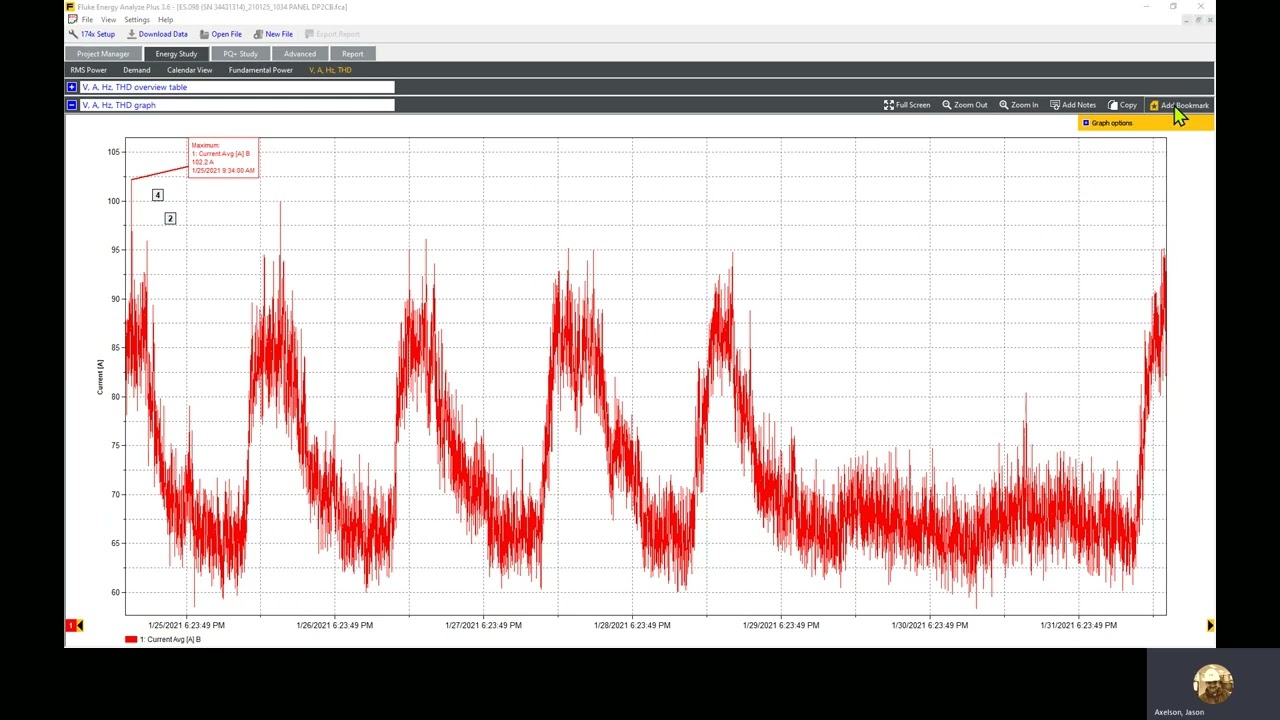Click the Fluke app logo in title bar

tap(70, 7)
